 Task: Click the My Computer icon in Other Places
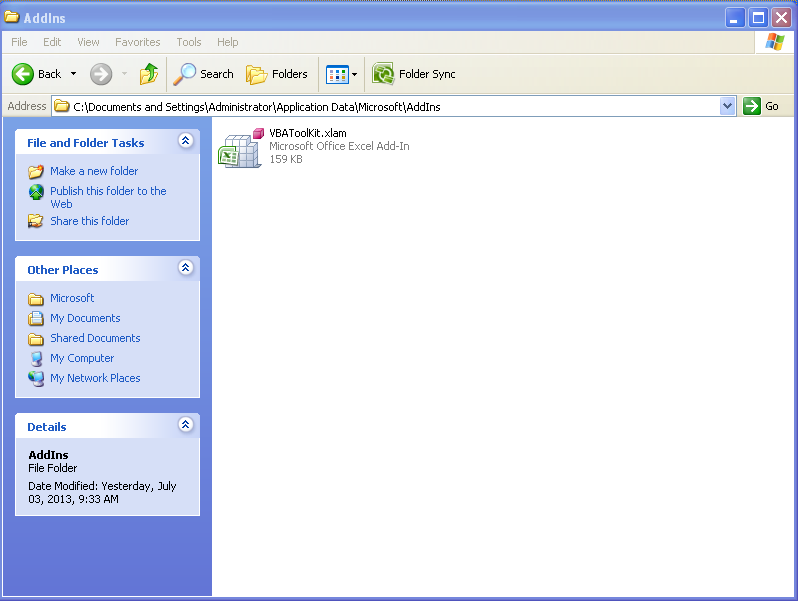[x=37, y=359]
